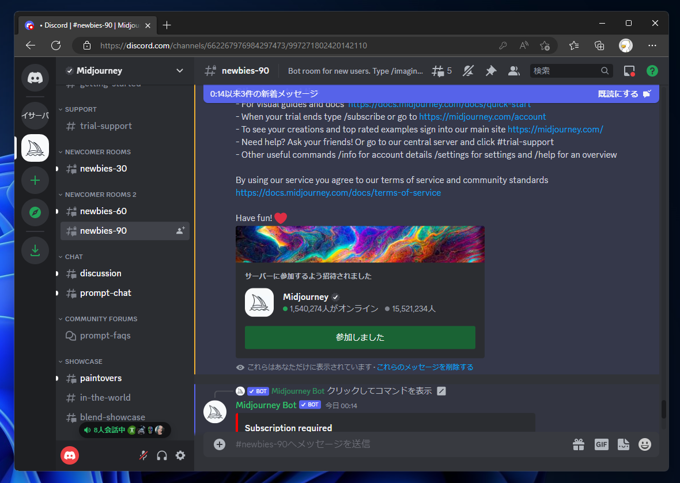Viewport: 680px width, 483px height.
Task: Open the explore servers compass icon
Action: pyautogui.click(x=35, y=212)
